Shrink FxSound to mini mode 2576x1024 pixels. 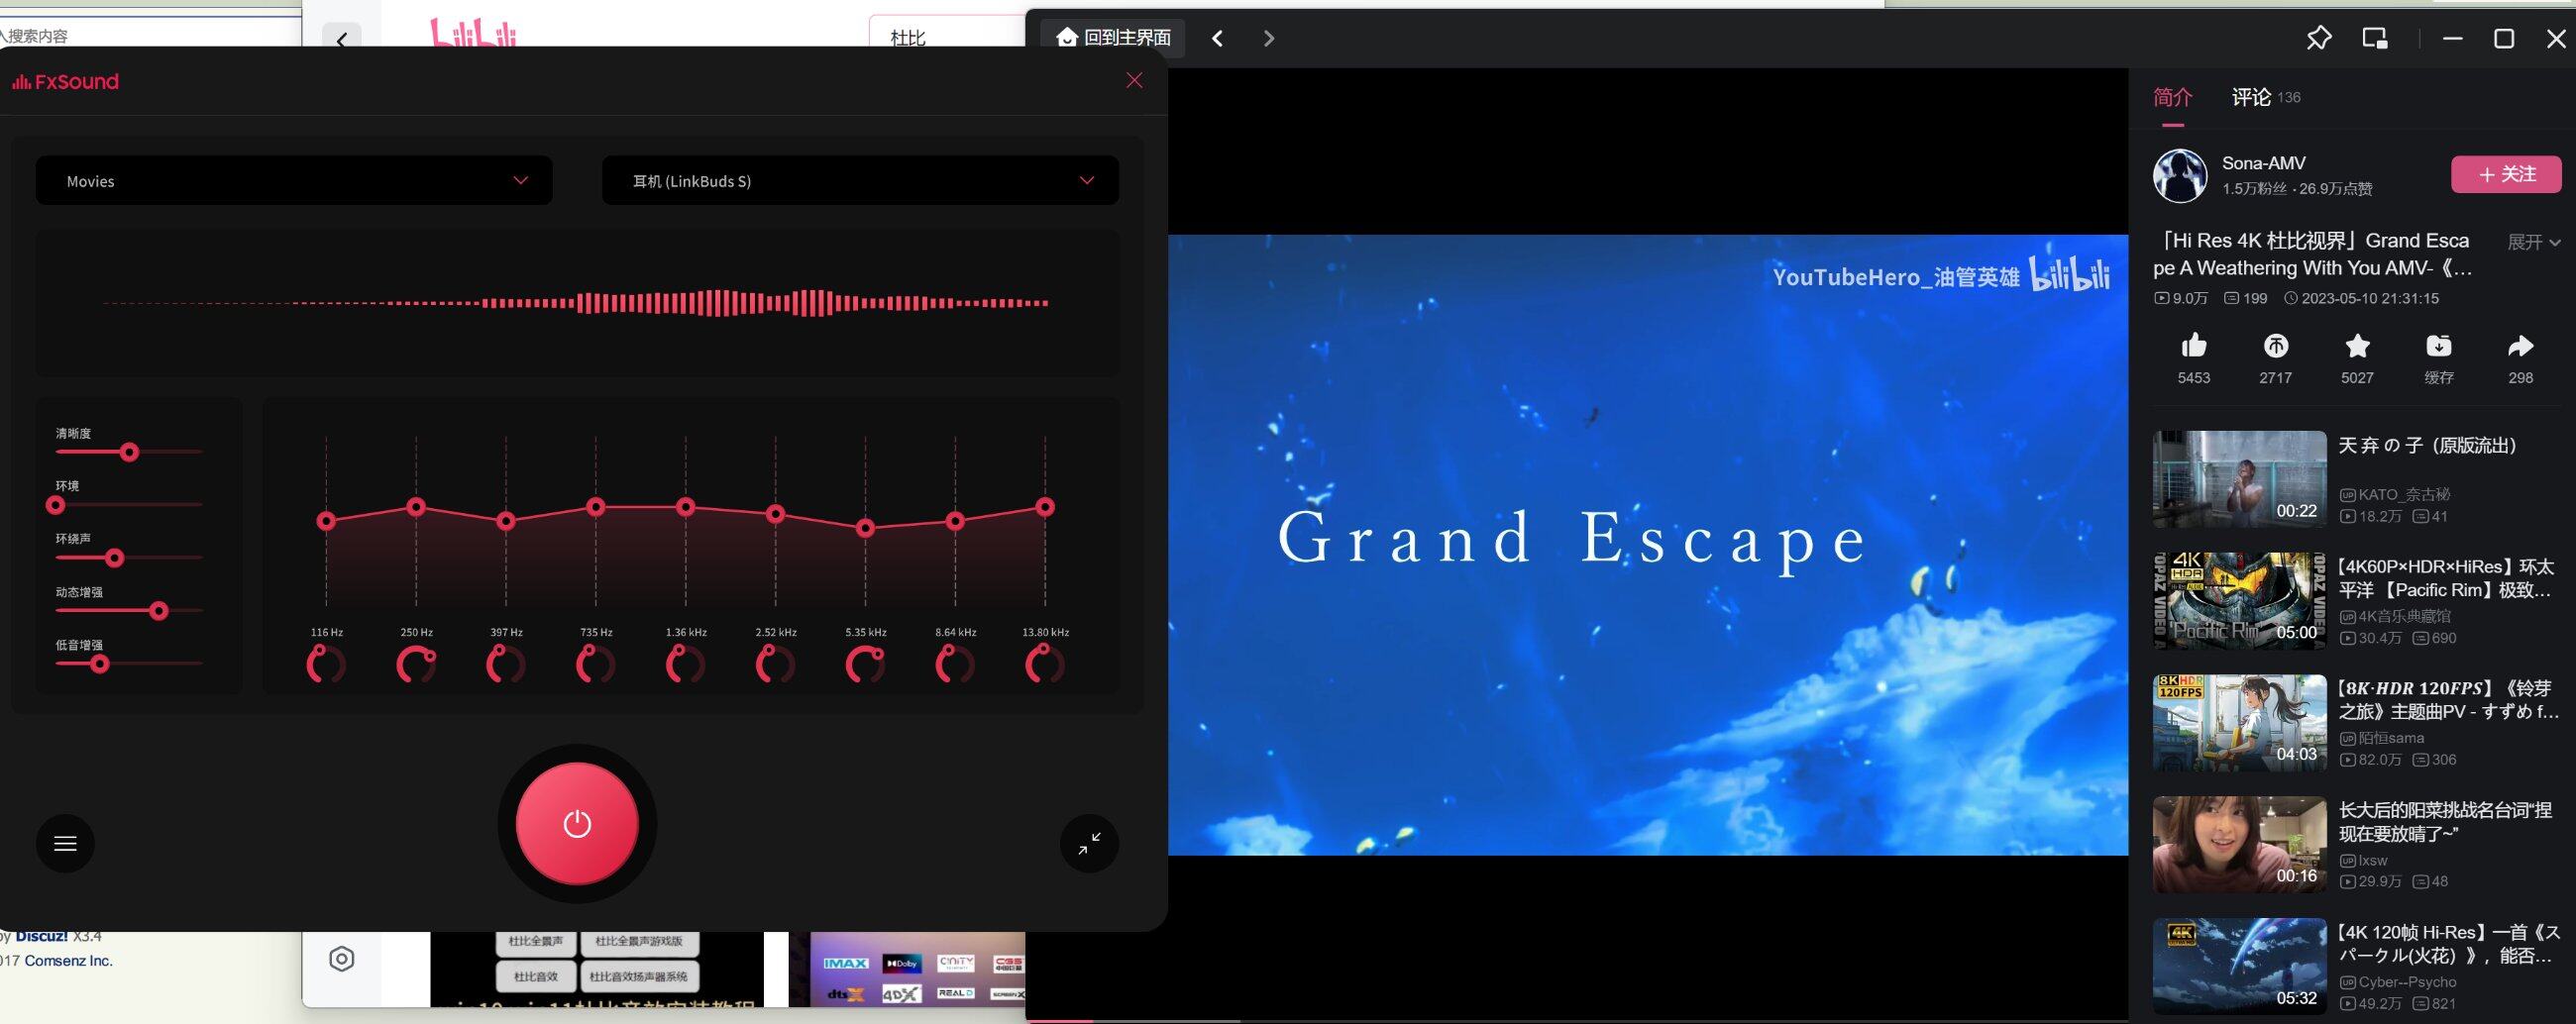[1089, 843]
